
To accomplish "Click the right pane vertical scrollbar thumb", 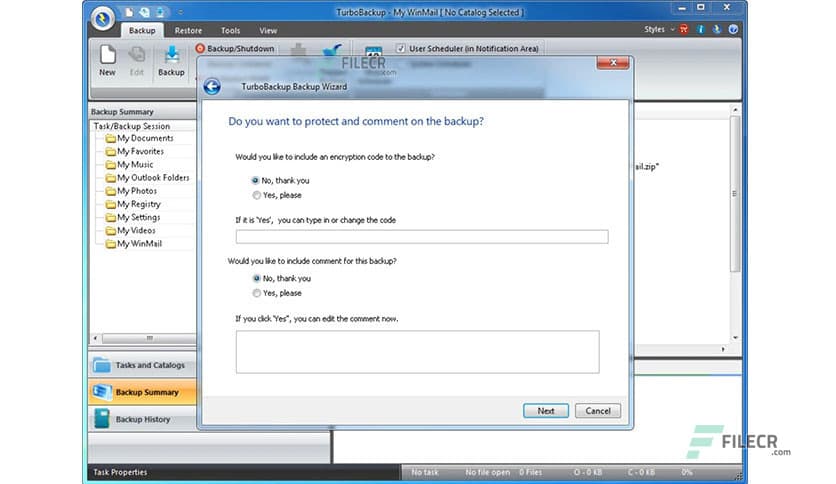I will tap(735, 194).
